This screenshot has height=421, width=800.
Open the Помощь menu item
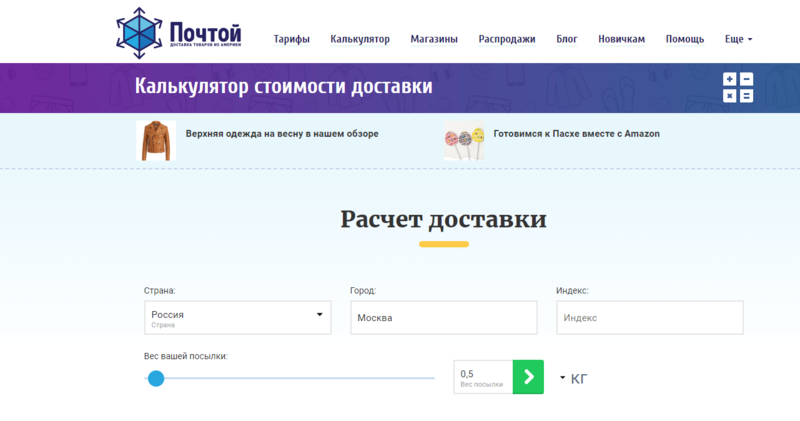coord(685,39)
